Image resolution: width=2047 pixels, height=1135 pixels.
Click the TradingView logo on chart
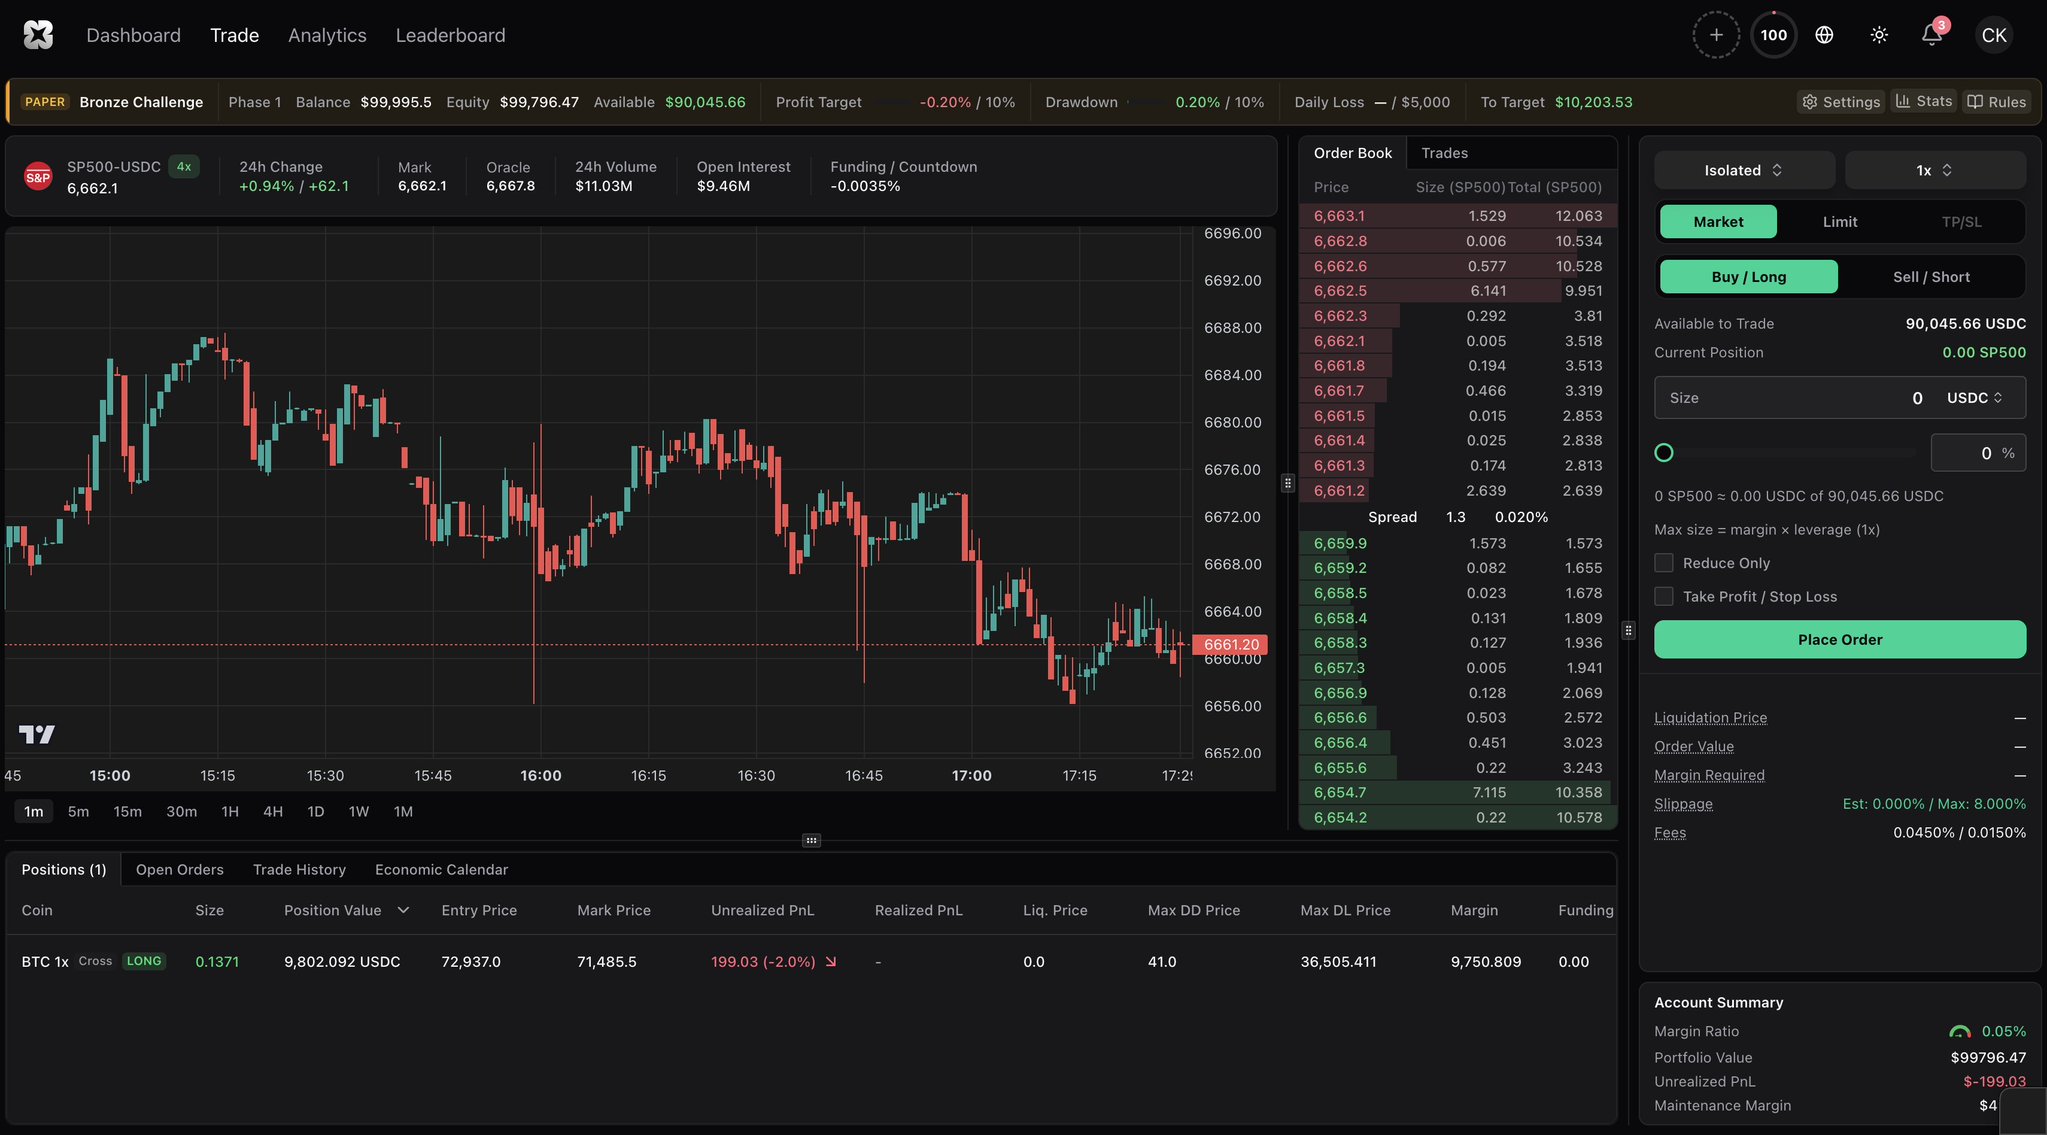pyautogui.click(x=37, y=734)
